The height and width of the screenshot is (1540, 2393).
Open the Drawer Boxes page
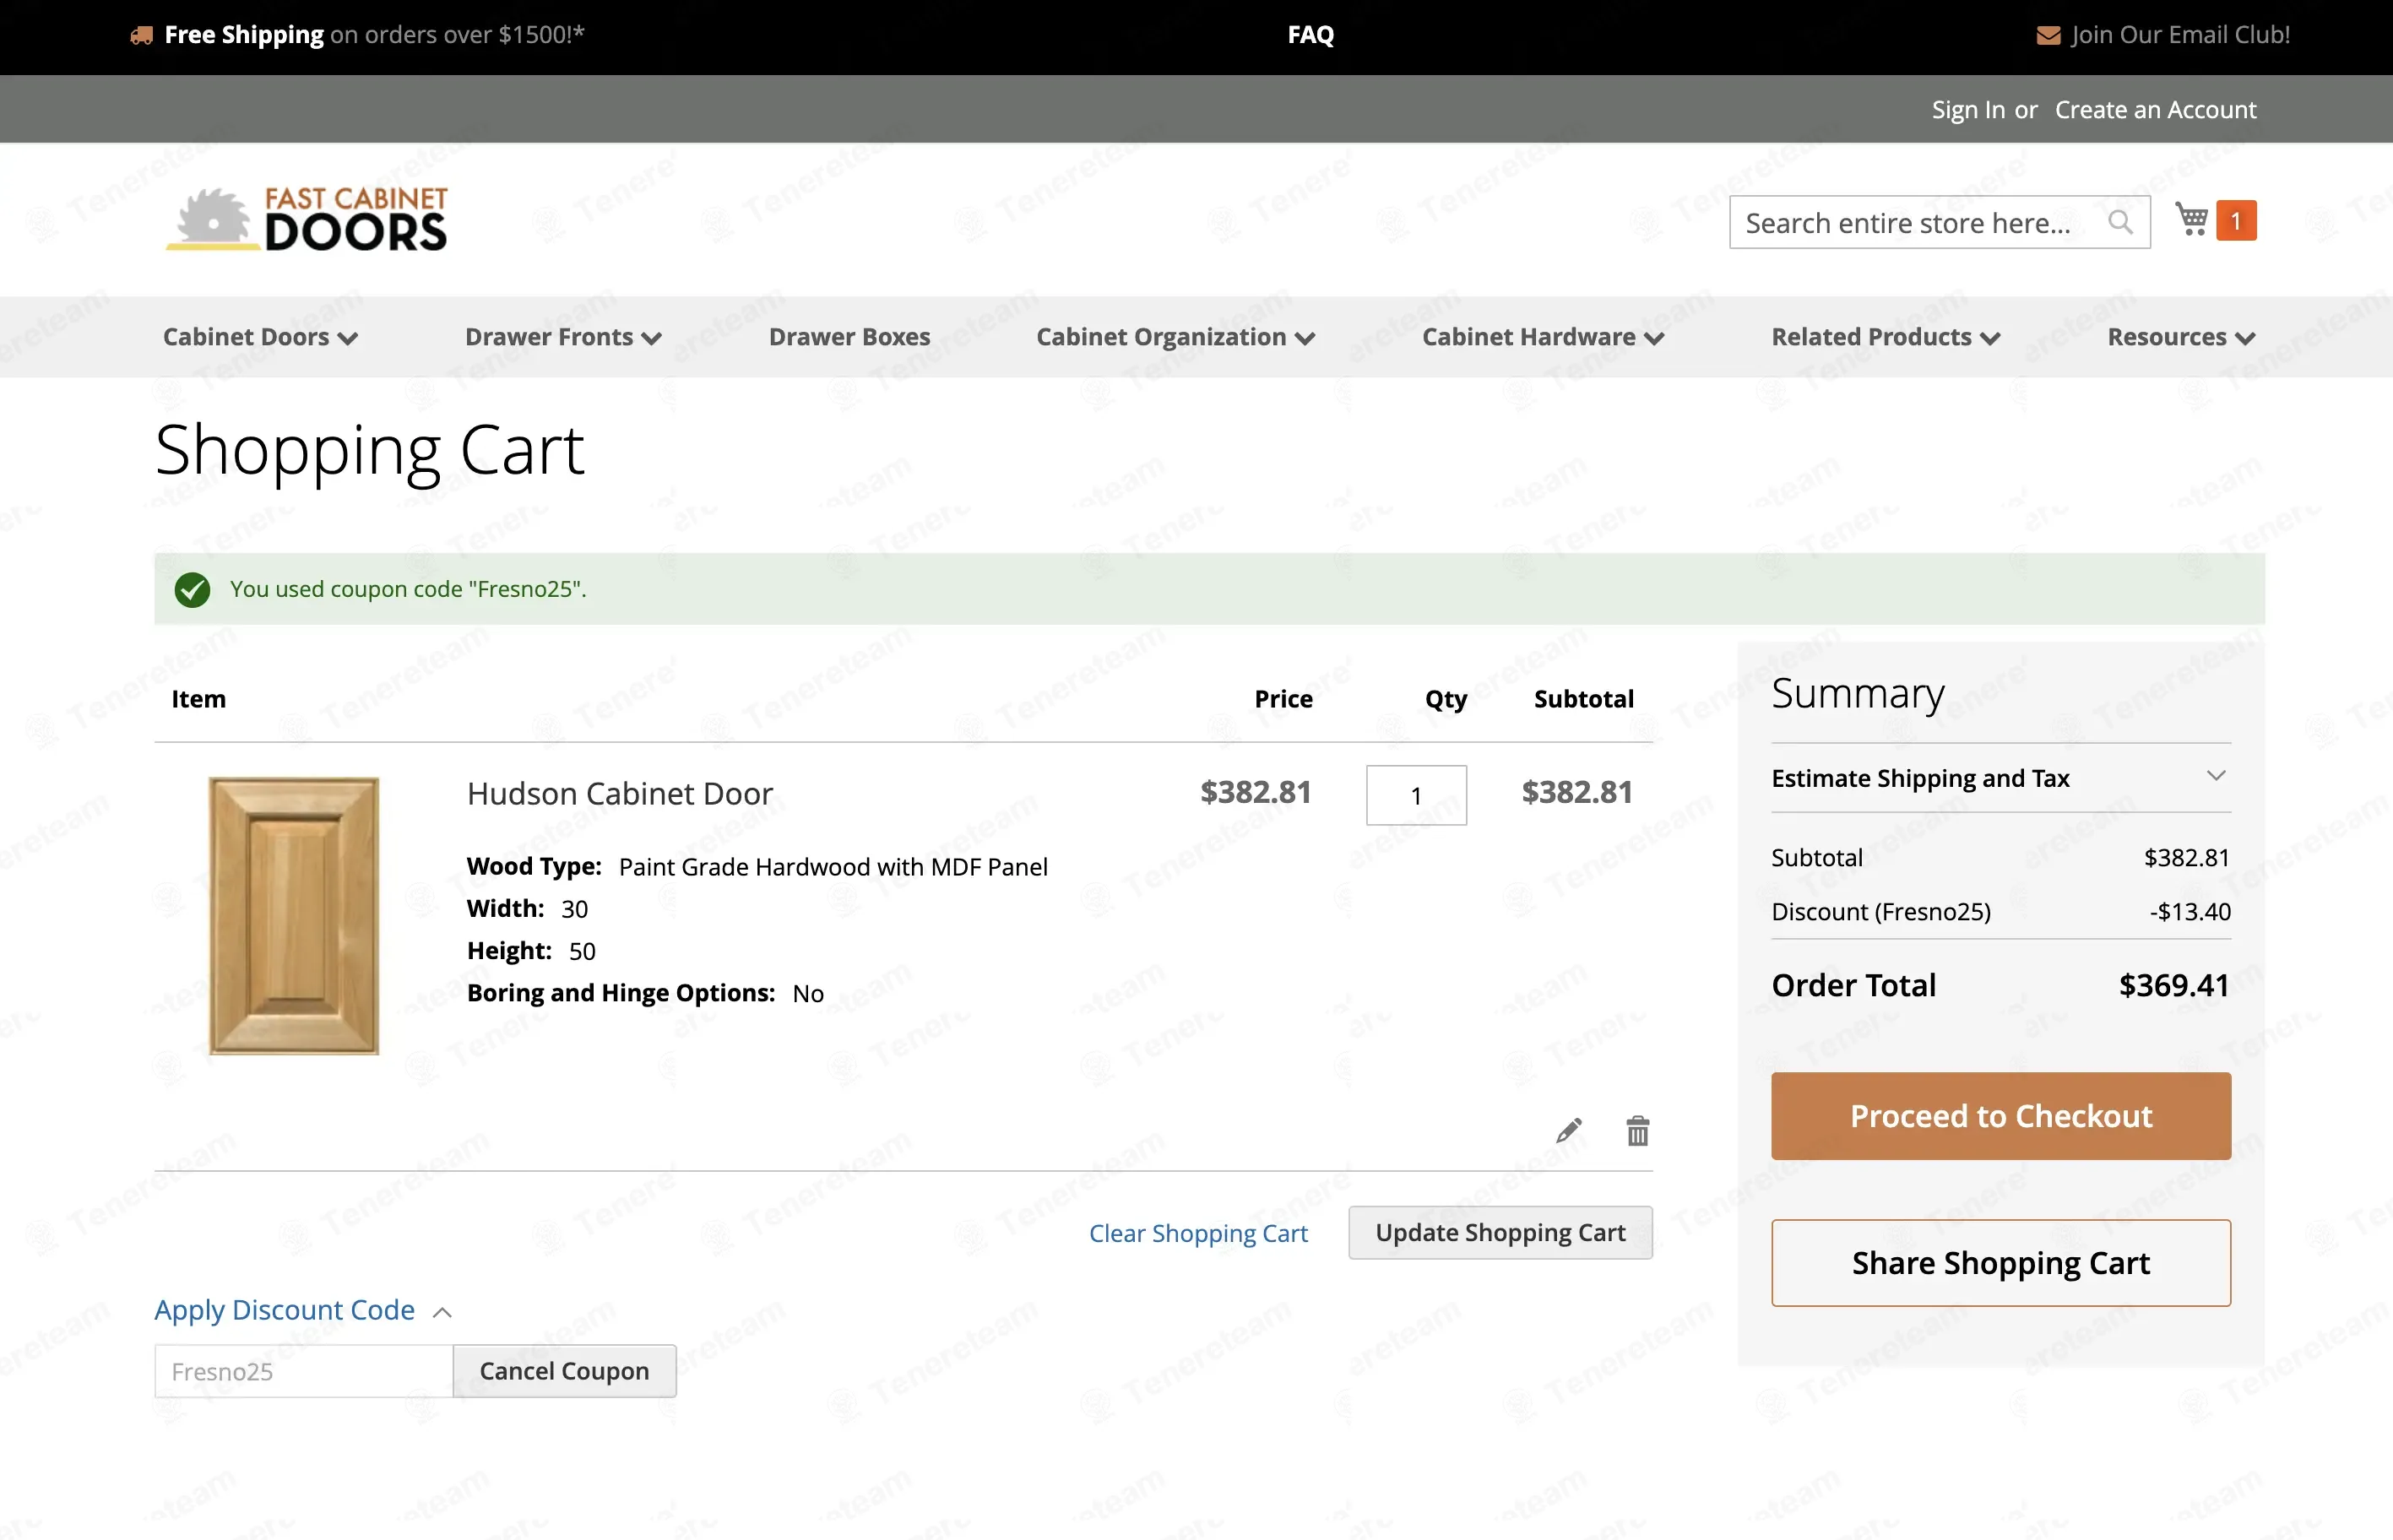coord(849,337)
